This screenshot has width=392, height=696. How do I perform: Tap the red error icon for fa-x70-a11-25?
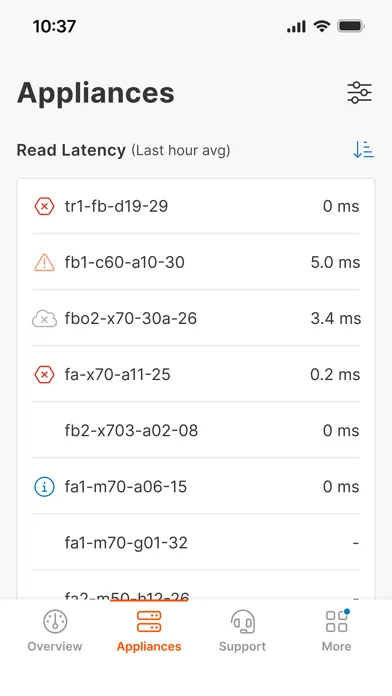click(x=44, y=375)
